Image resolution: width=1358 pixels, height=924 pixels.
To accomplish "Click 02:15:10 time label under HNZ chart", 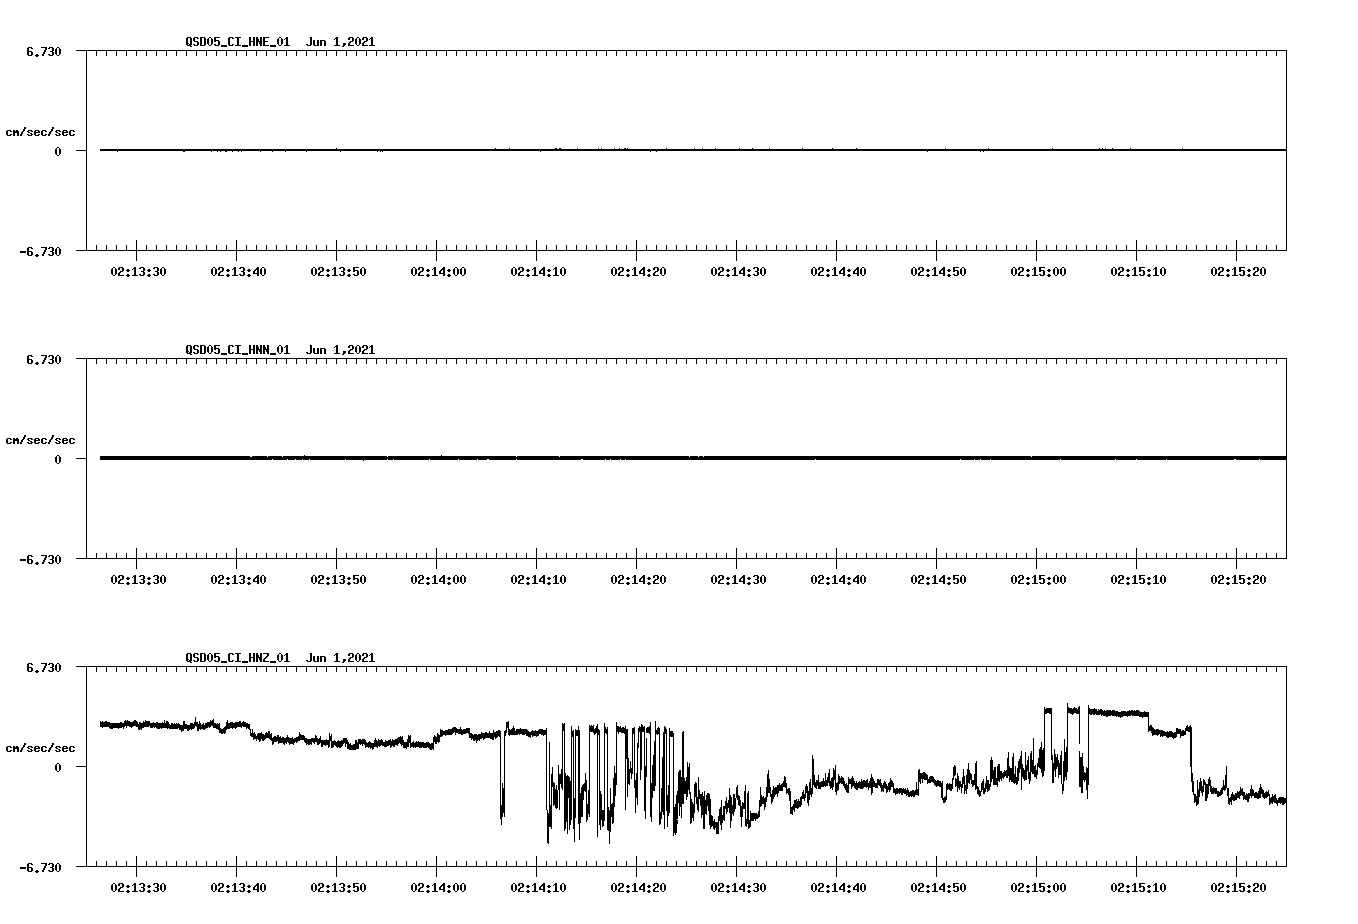I will click(x=1138, y=888).
